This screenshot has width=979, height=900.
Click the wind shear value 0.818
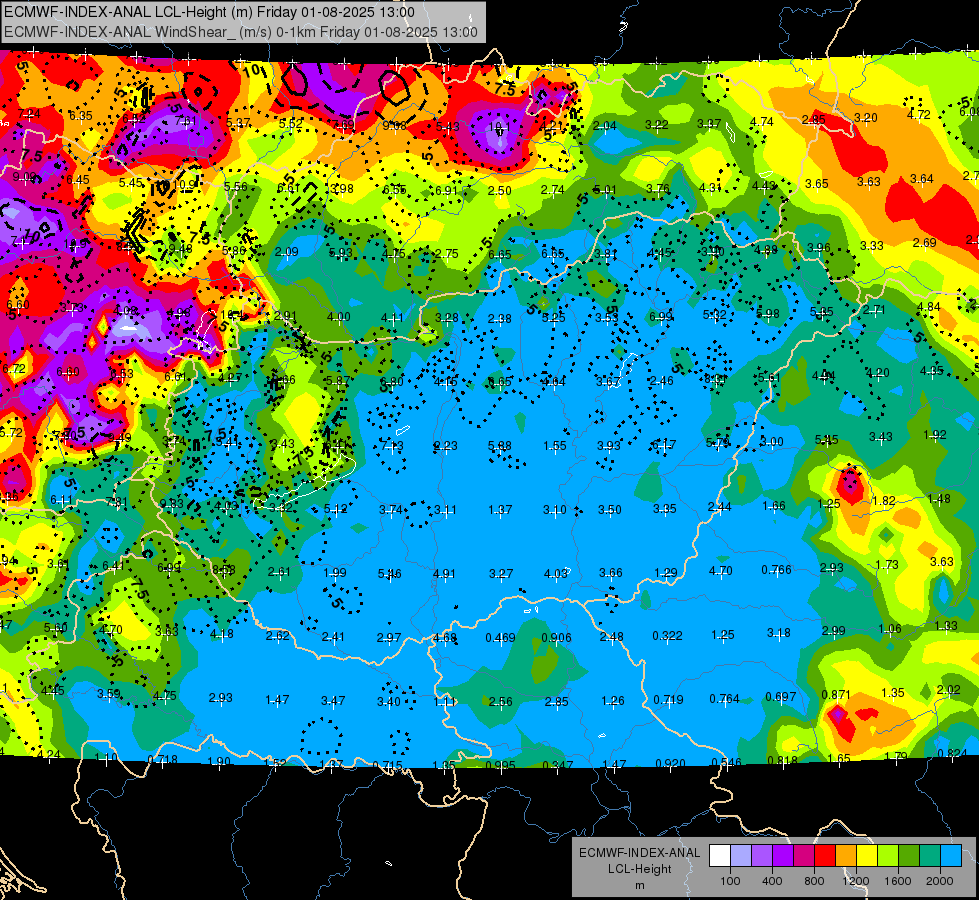(782, 760)
